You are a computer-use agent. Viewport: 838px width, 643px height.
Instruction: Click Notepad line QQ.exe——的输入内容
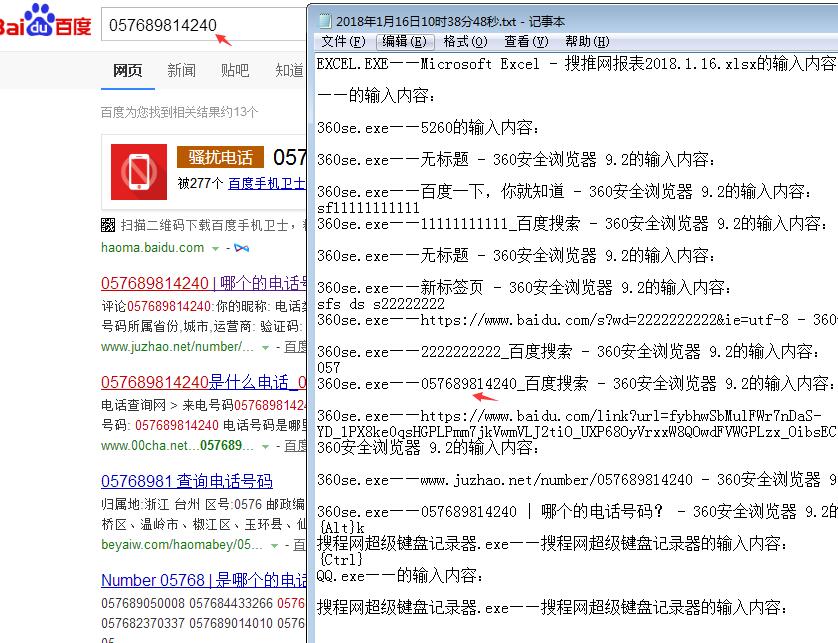point(400,576)
